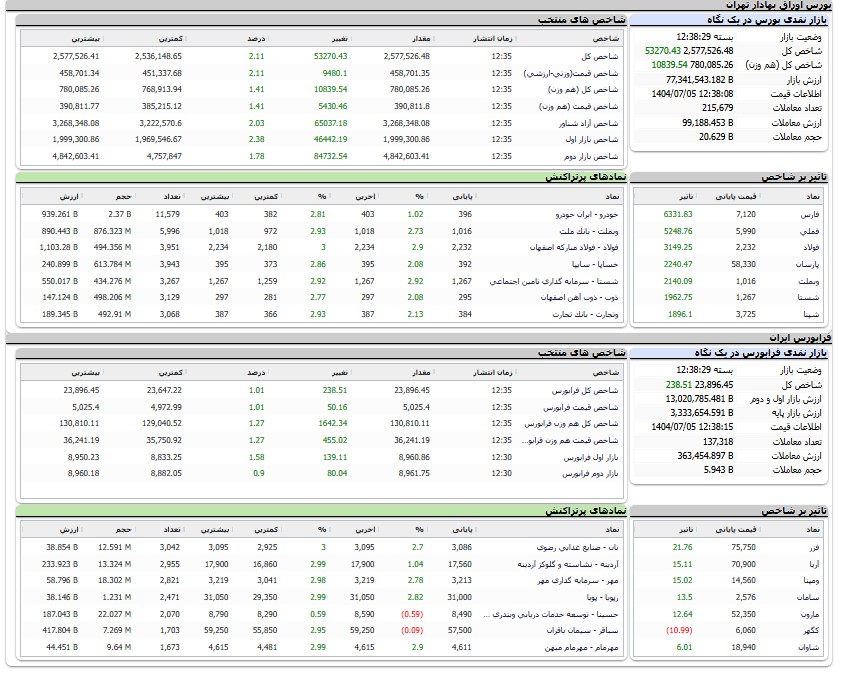Click شاخص قیمت (هم وزن) index row
Image resolution: width=844 pixels, height=679 pixels.
[x=322, y=106]
